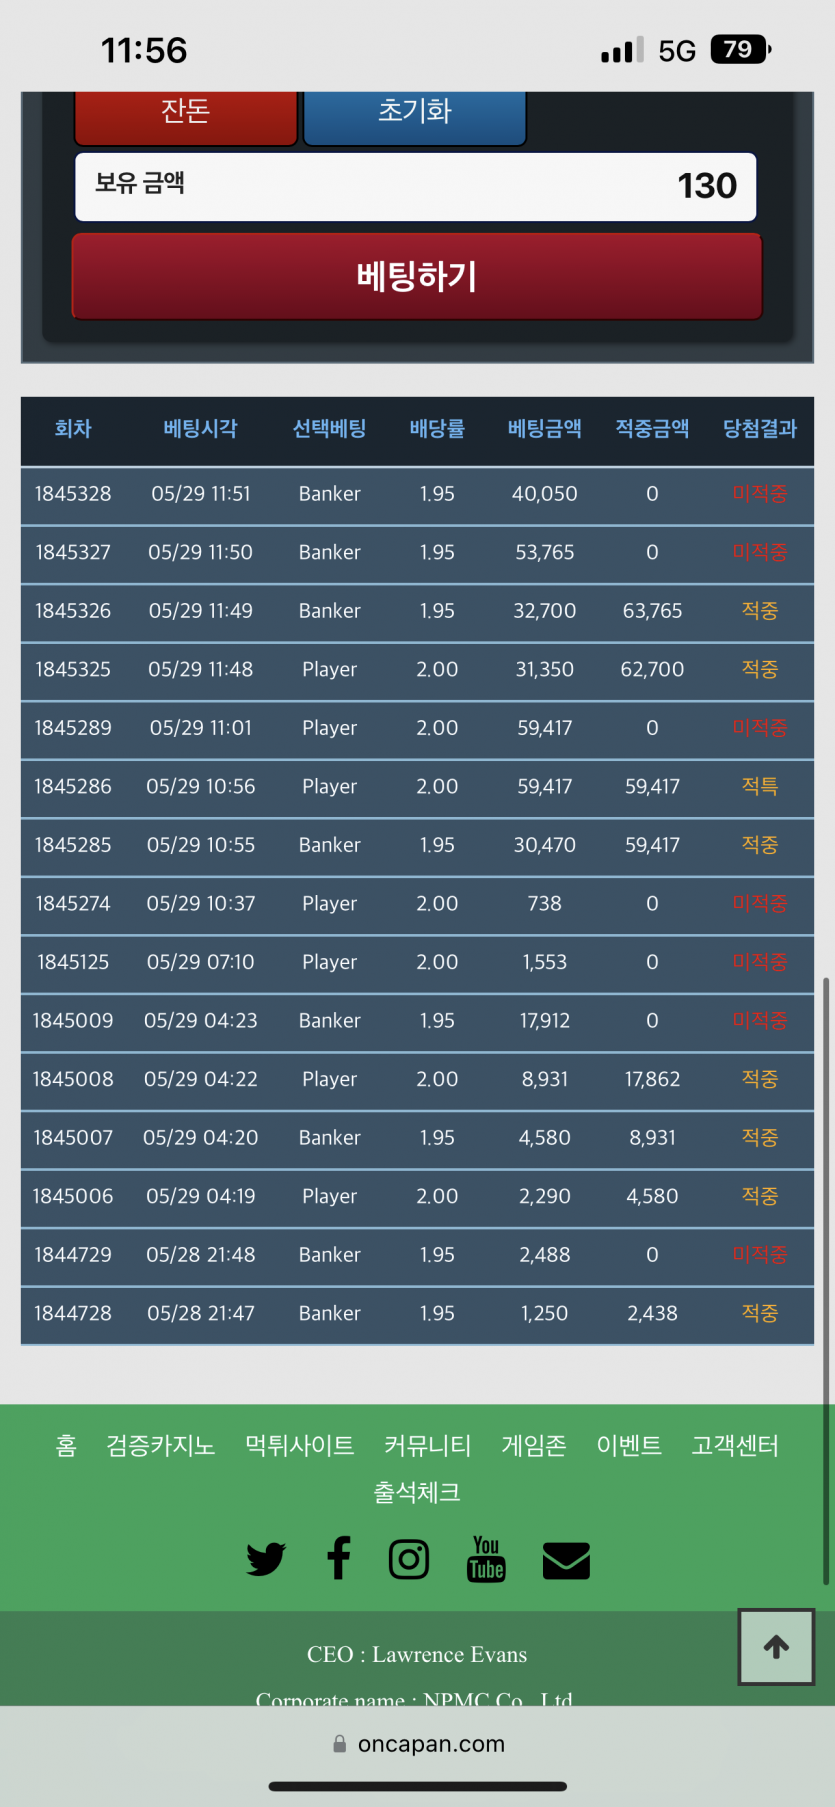Select the bet history row 1845328

click(417, 494)
